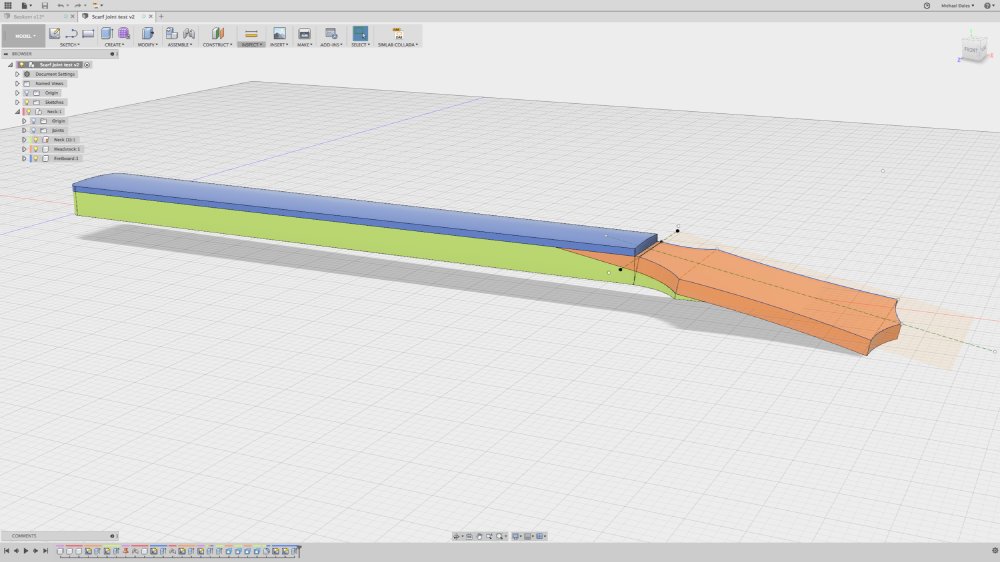Open the MODIFY menu

coord(147,45)
